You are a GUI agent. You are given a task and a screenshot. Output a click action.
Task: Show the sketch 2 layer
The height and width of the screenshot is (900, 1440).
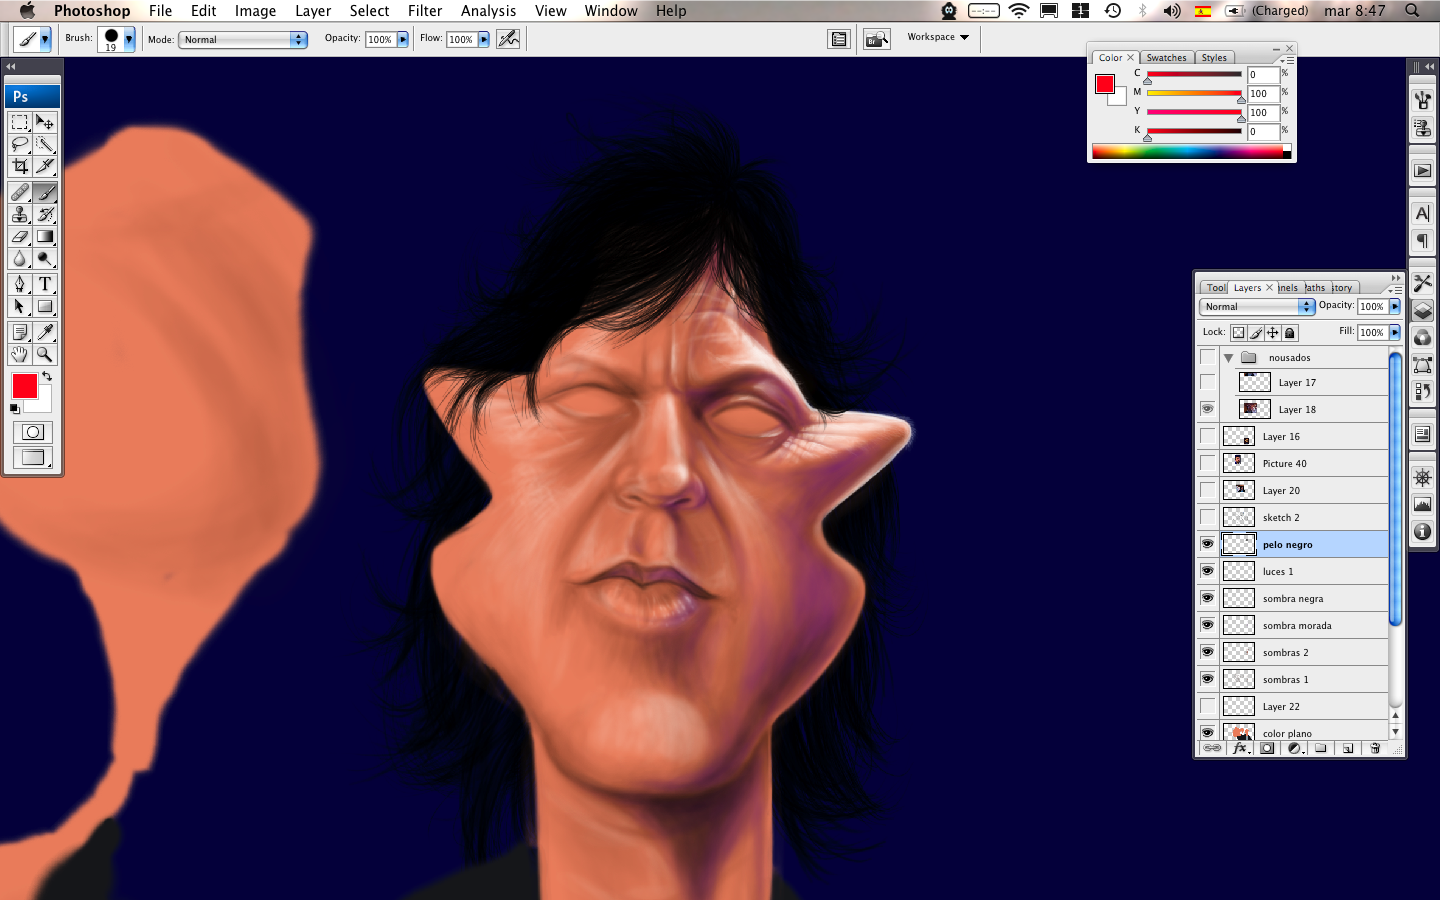(1208, 517)
